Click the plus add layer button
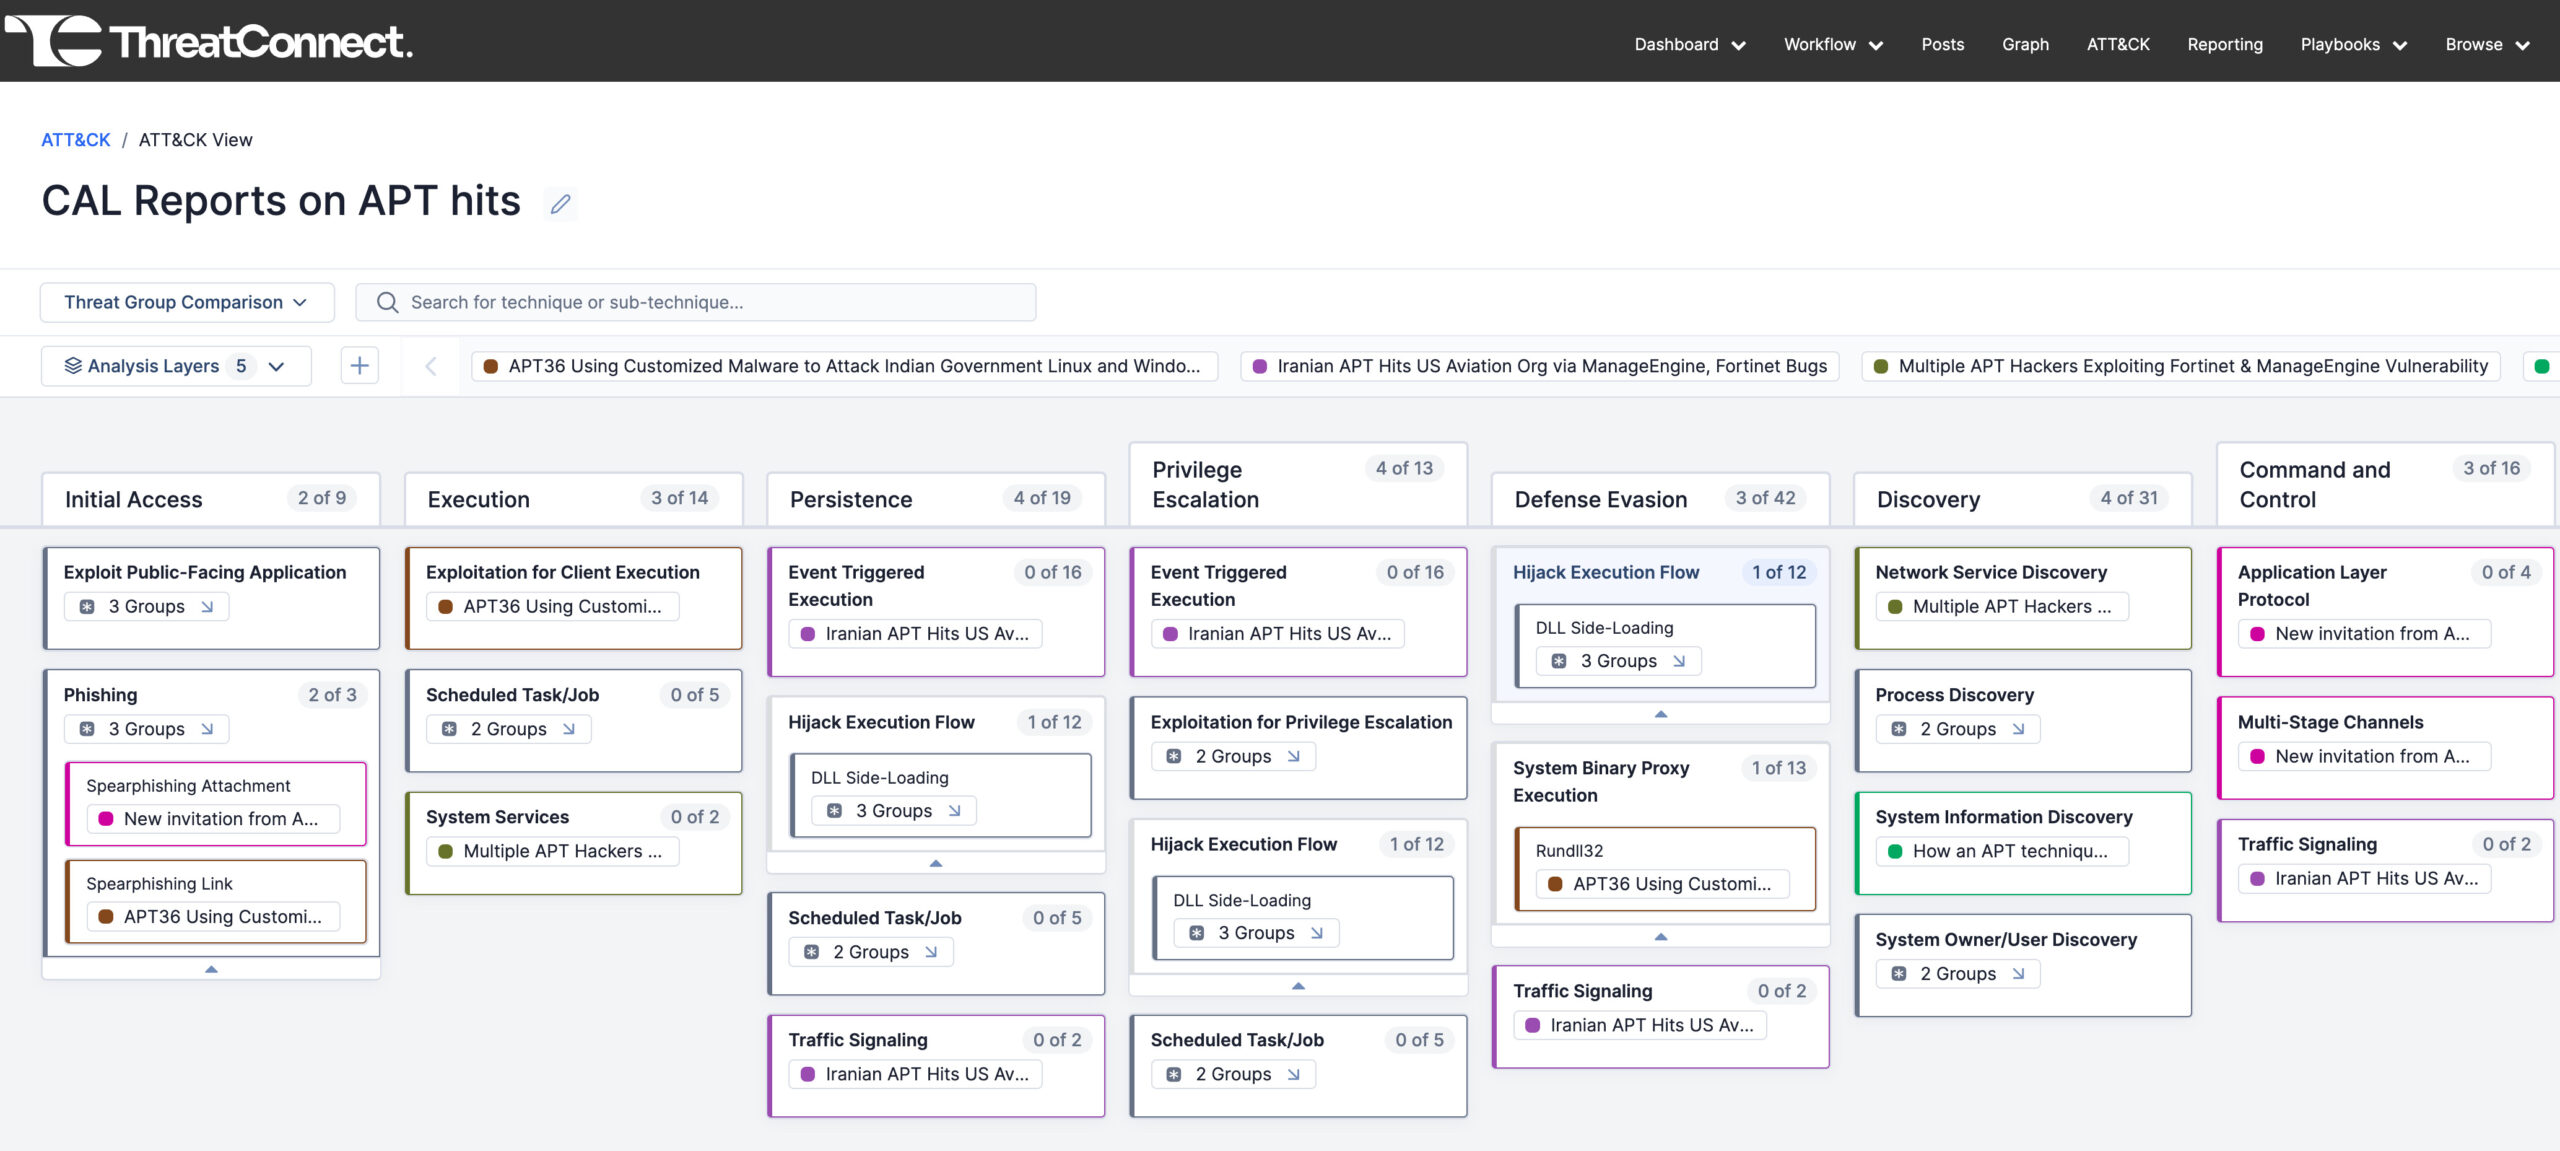Screen dimensions: 2560x1151 click(x=359, y=366)
